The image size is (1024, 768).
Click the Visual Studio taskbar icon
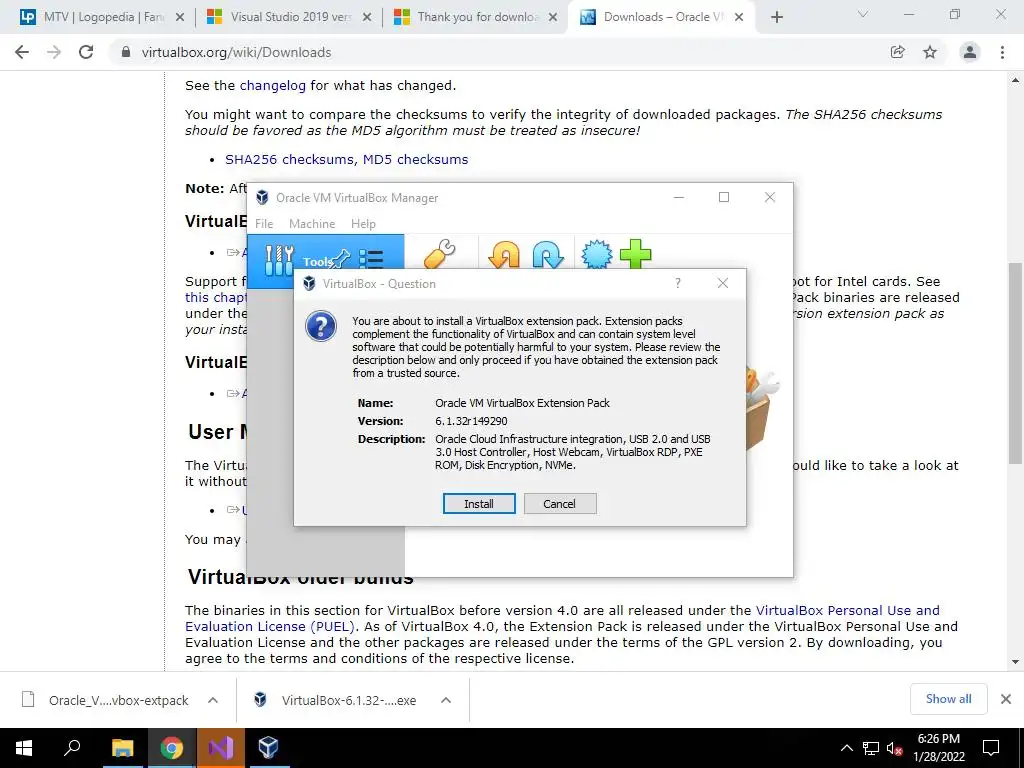click(x=221, y=748)
